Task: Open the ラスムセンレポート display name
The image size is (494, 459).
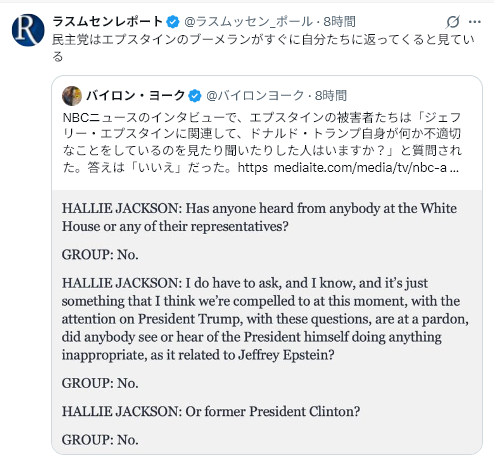Action: pos(108,22)
